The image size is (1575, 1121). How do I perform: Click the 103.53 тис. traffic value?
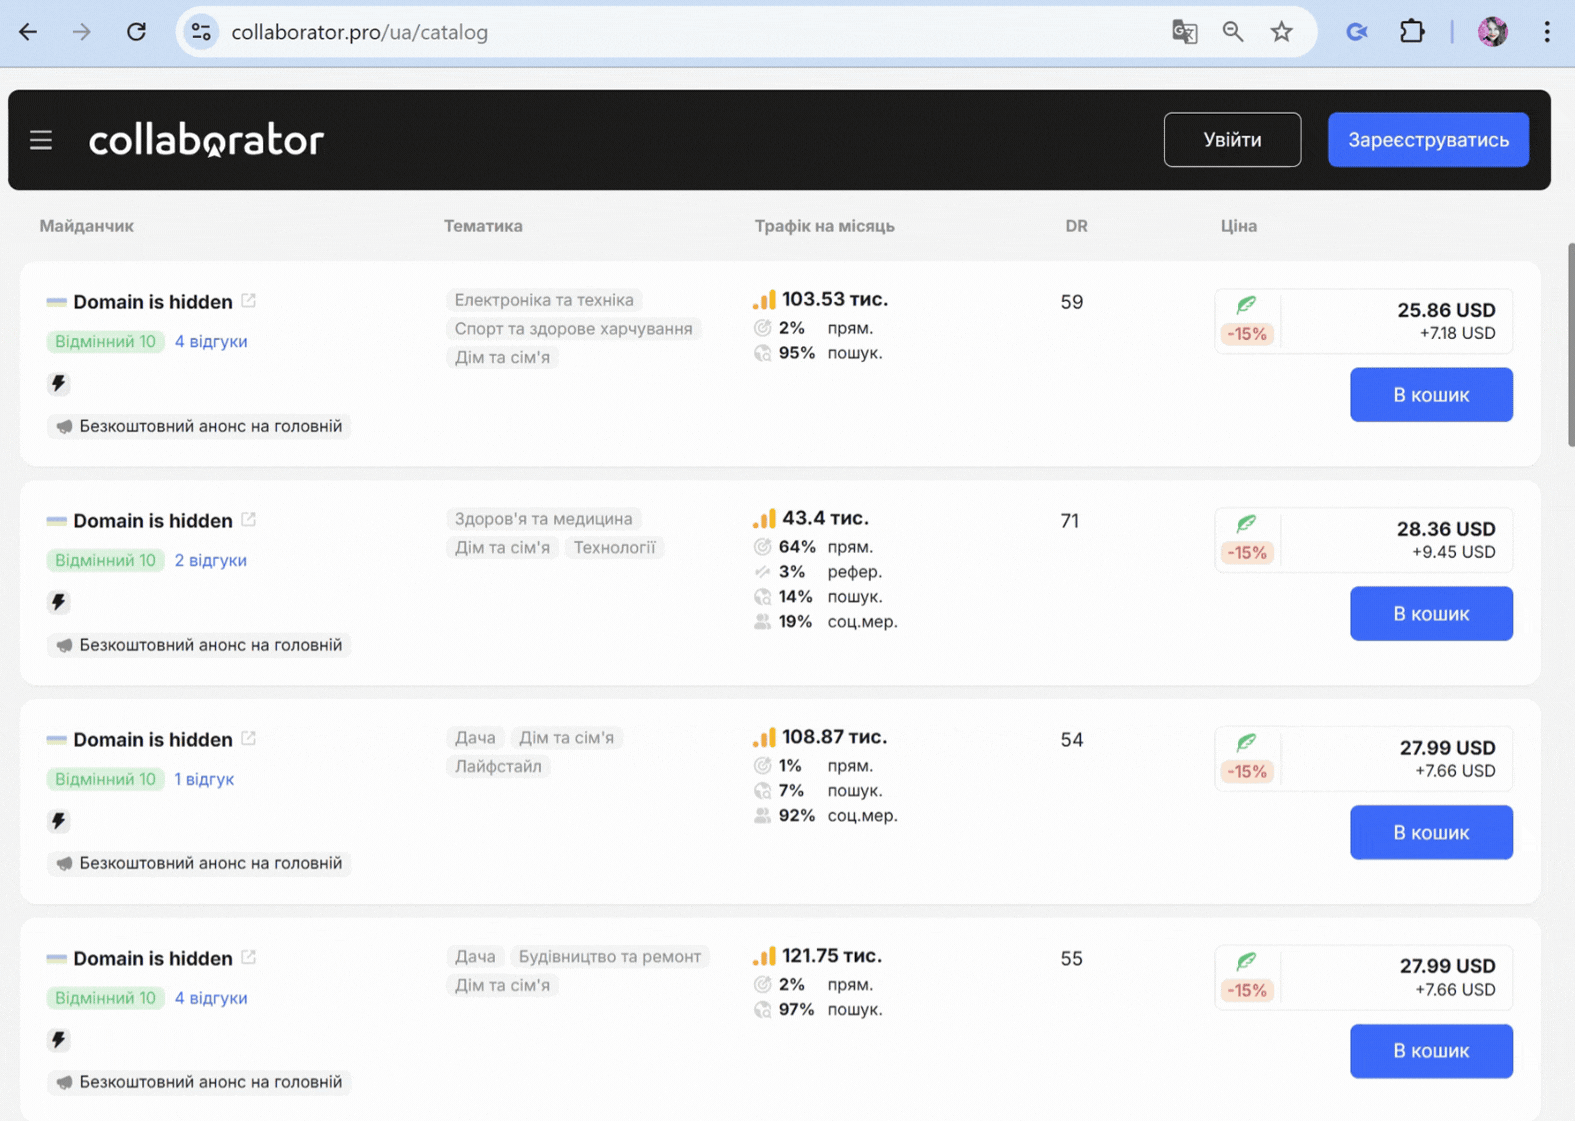834,299
